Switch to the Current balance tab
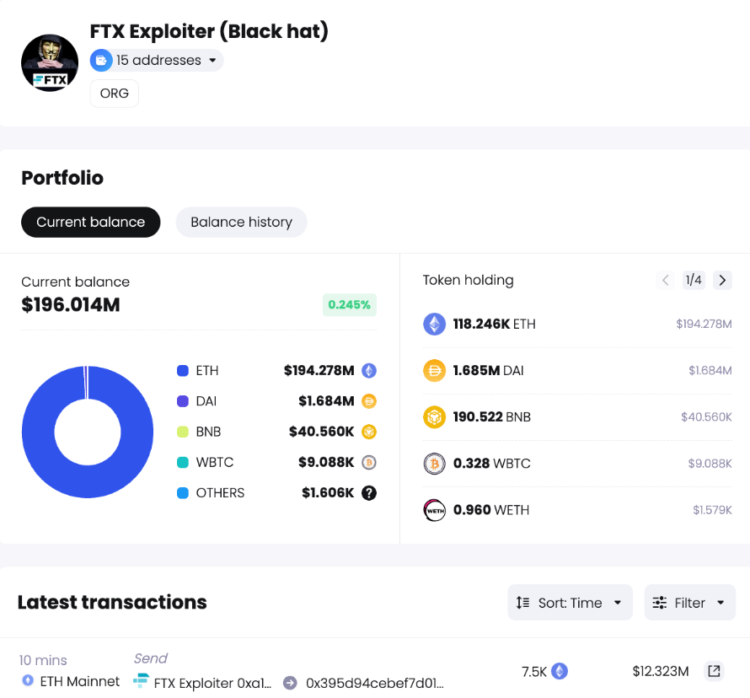 (x=91, y=222)
